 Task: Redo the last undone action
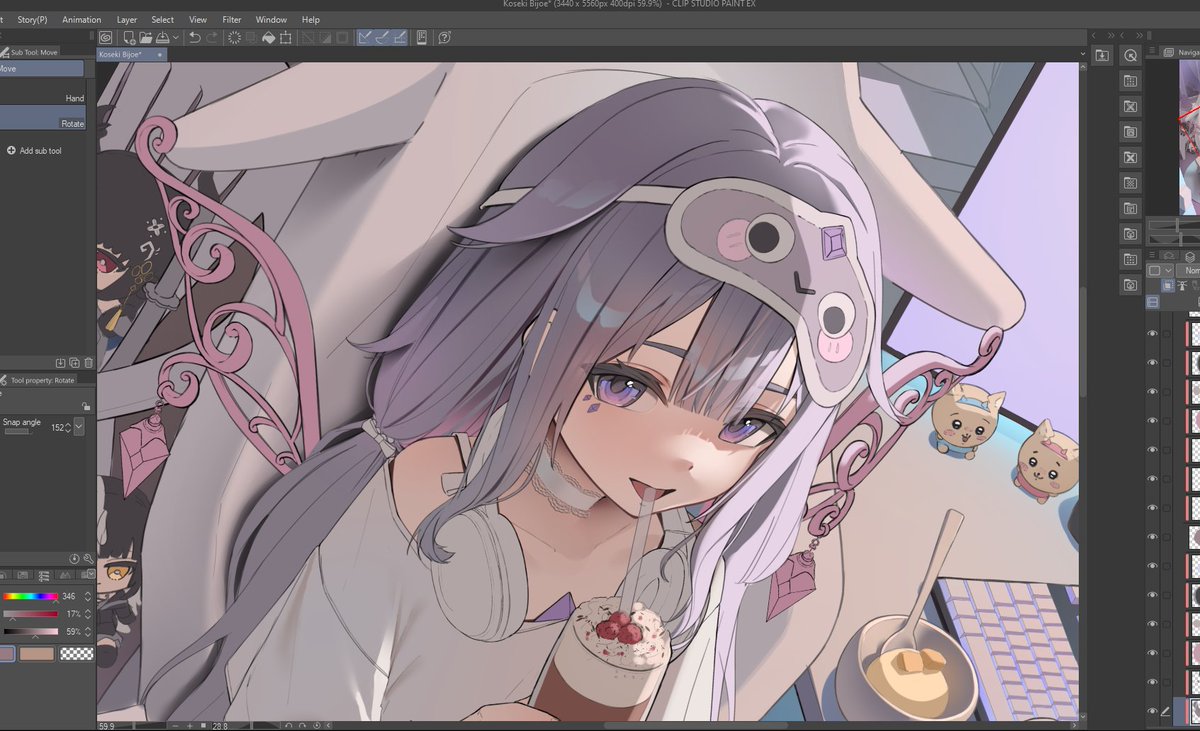(x=212, y=37)
